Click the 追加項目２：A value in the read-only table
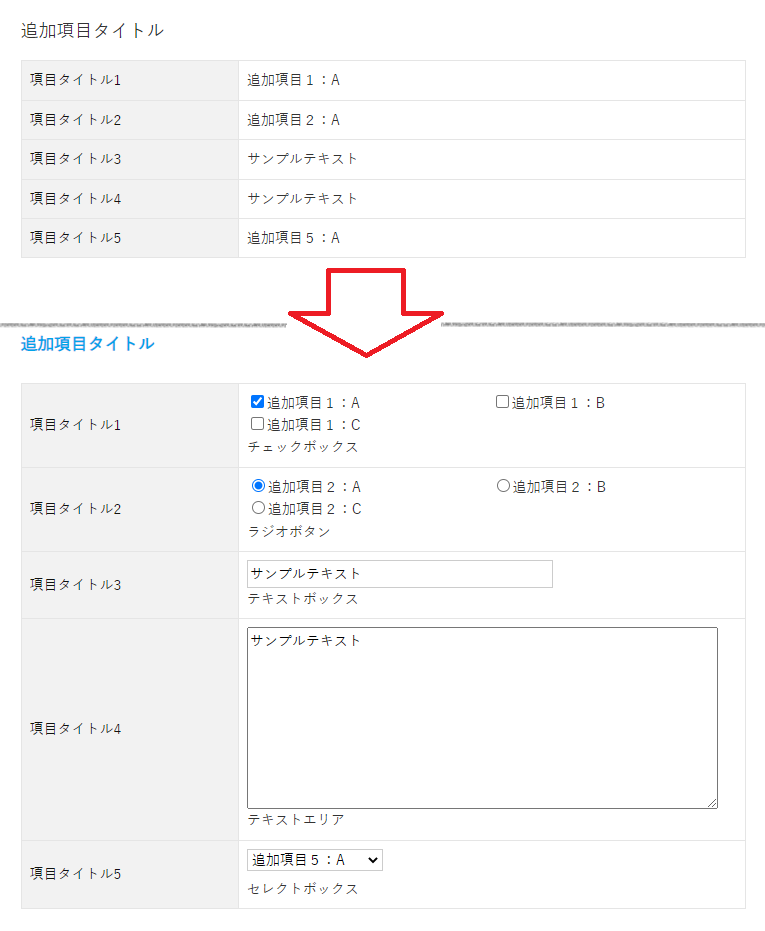The image size is (765, 931). point(294,120)
